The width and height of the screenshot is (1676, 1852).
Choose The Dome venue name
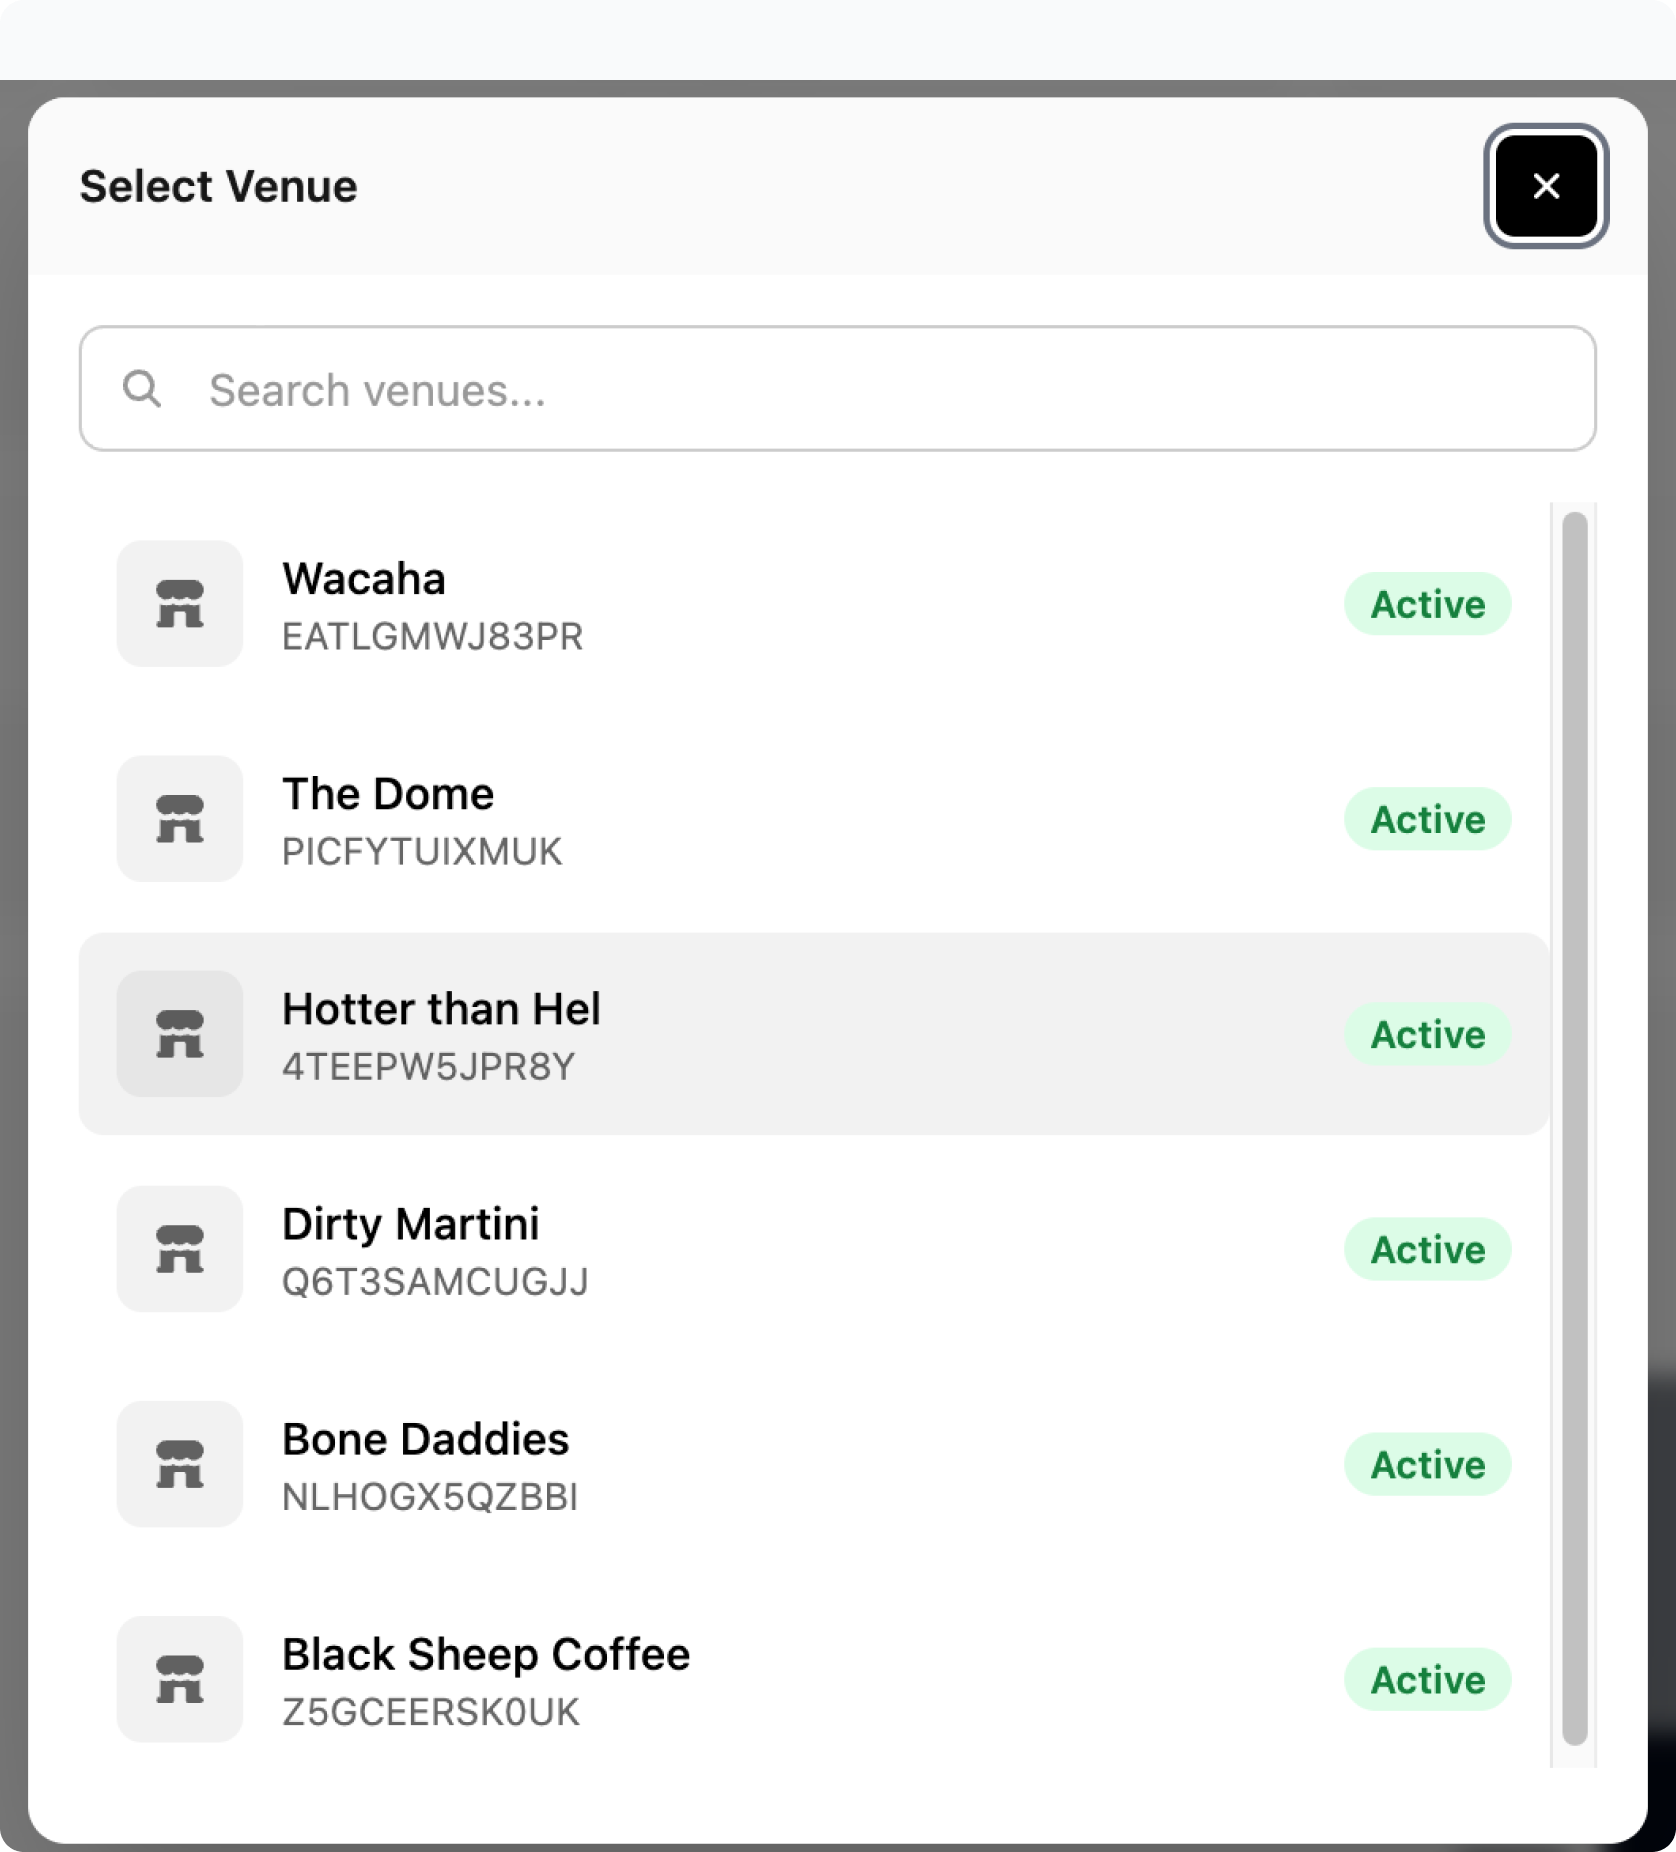click(388, 794)
